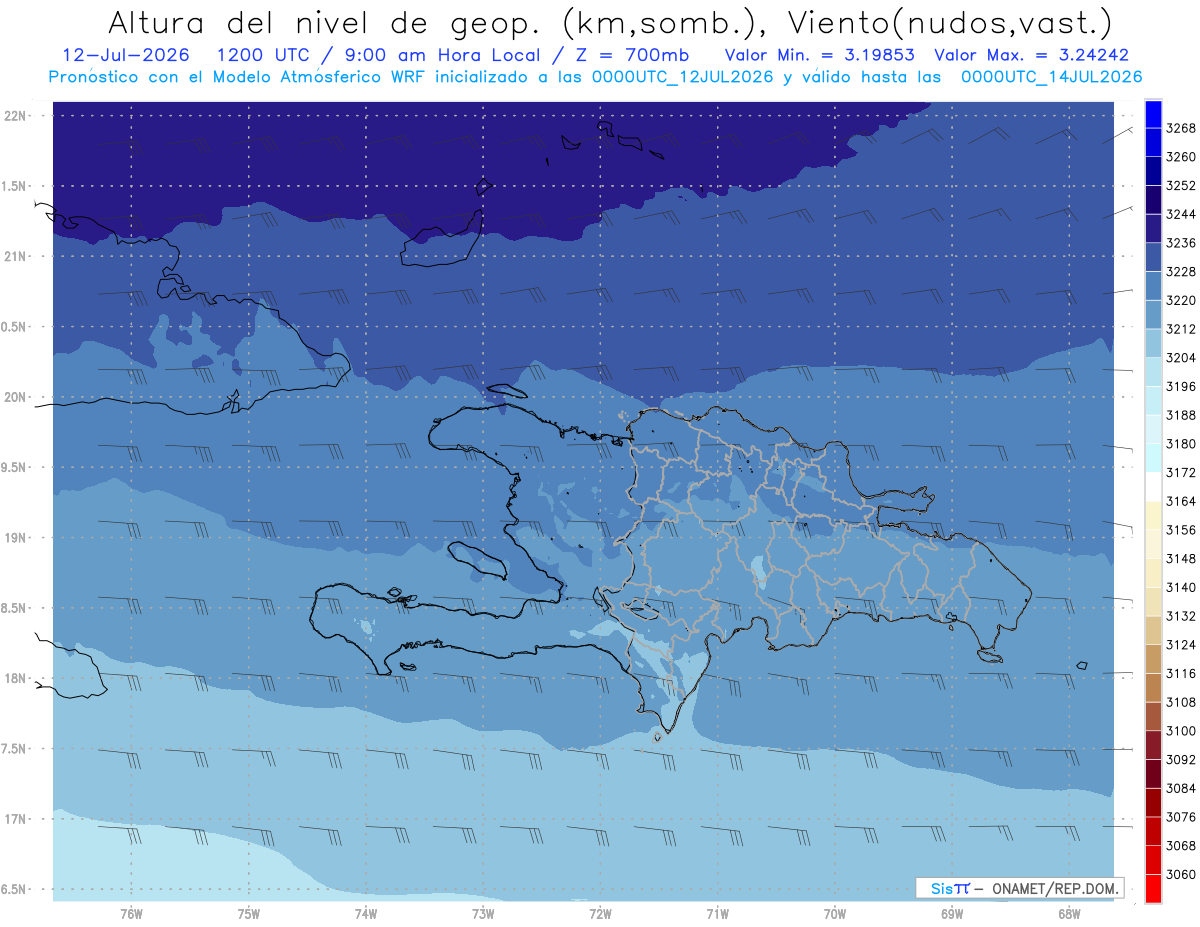Pick the legend swatch between 3164 and 3156
This screenshot has height=927, width=1200.
(x=1153, y=516)
